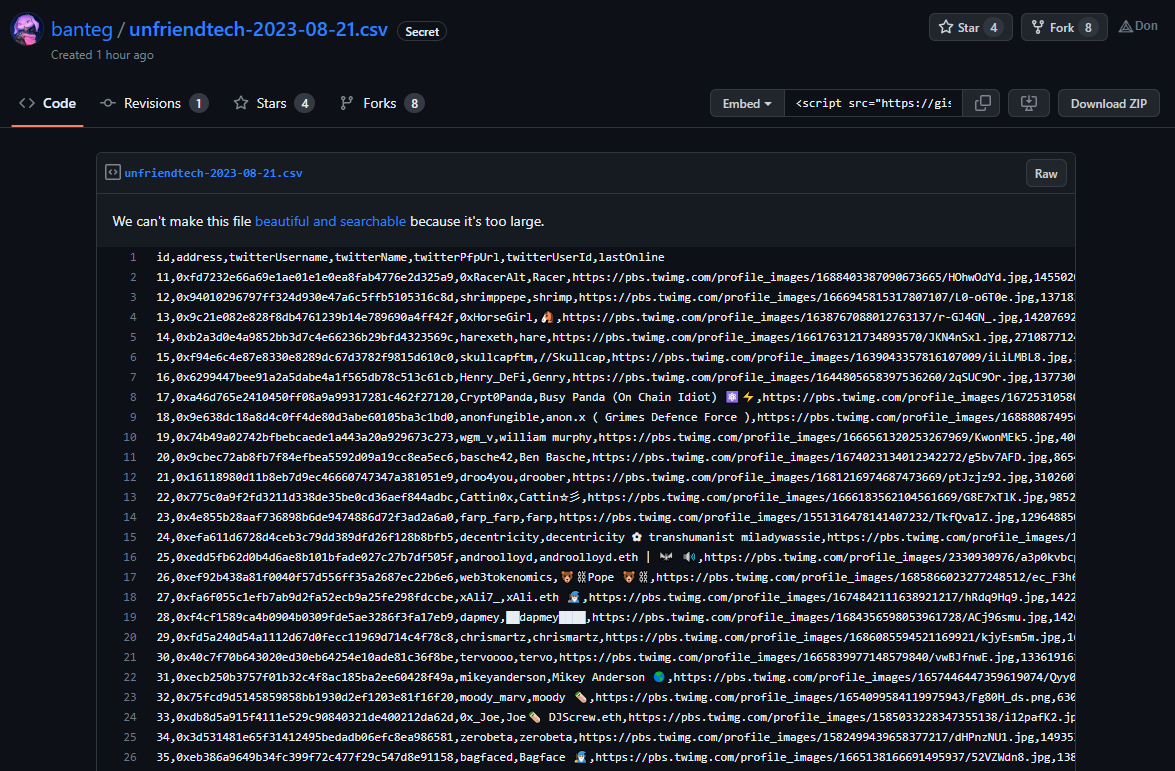Select the Code tab
Viewport: 1175px width, 771px height.
(x=47, y=103)
